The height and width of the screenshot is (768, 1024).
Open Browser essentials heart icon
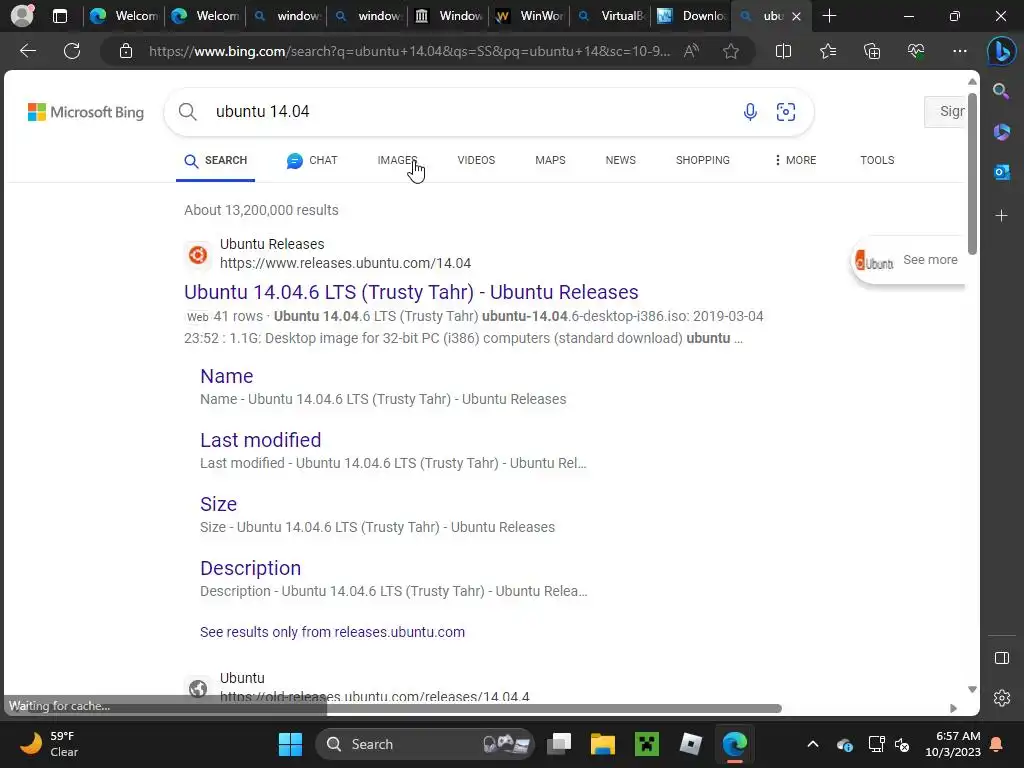point(916,51)
